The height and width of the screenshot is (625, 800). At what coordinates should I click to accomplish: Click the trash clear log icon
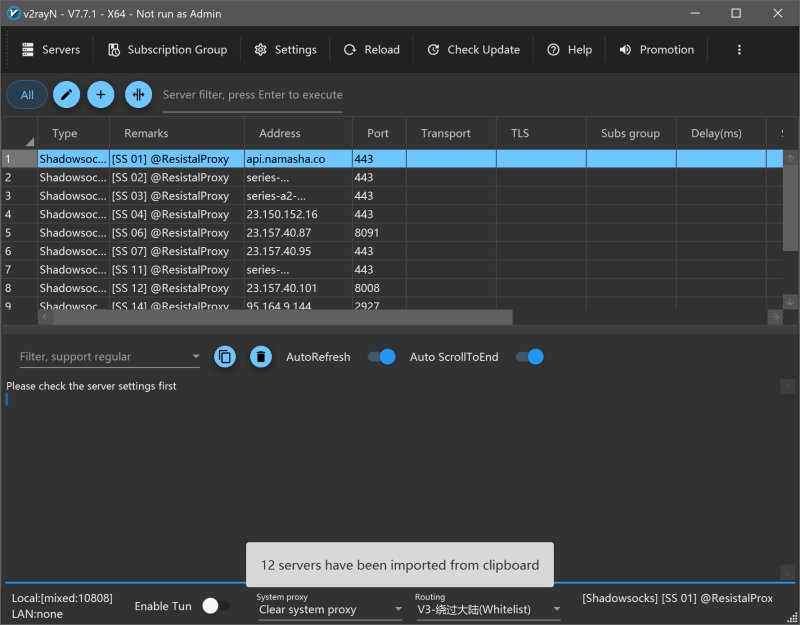pos(260,357)
